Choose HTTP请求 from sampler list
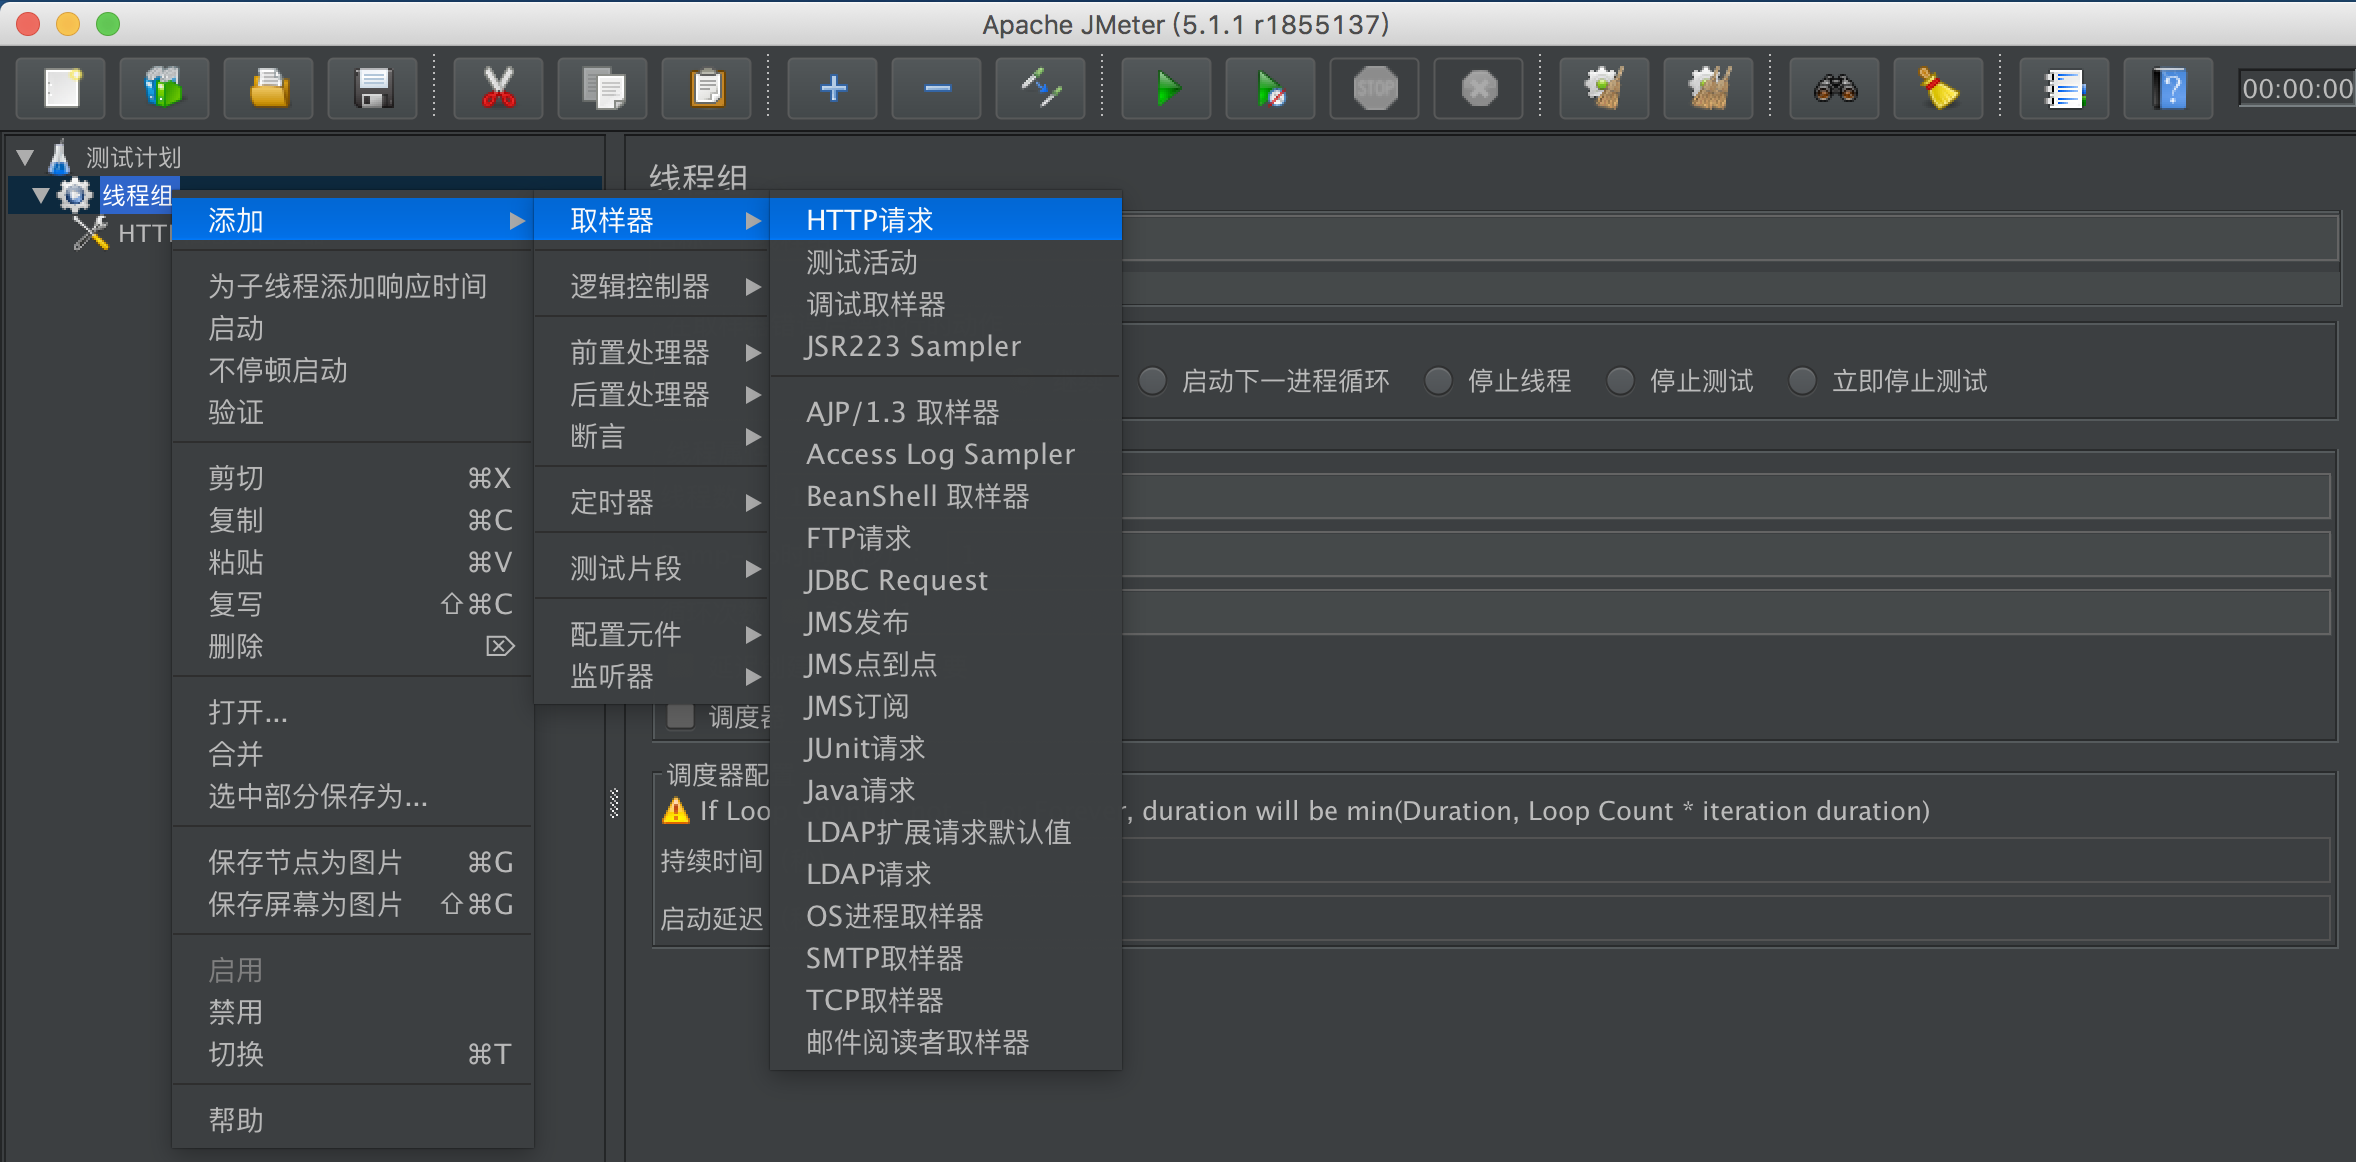 (946, 220)
